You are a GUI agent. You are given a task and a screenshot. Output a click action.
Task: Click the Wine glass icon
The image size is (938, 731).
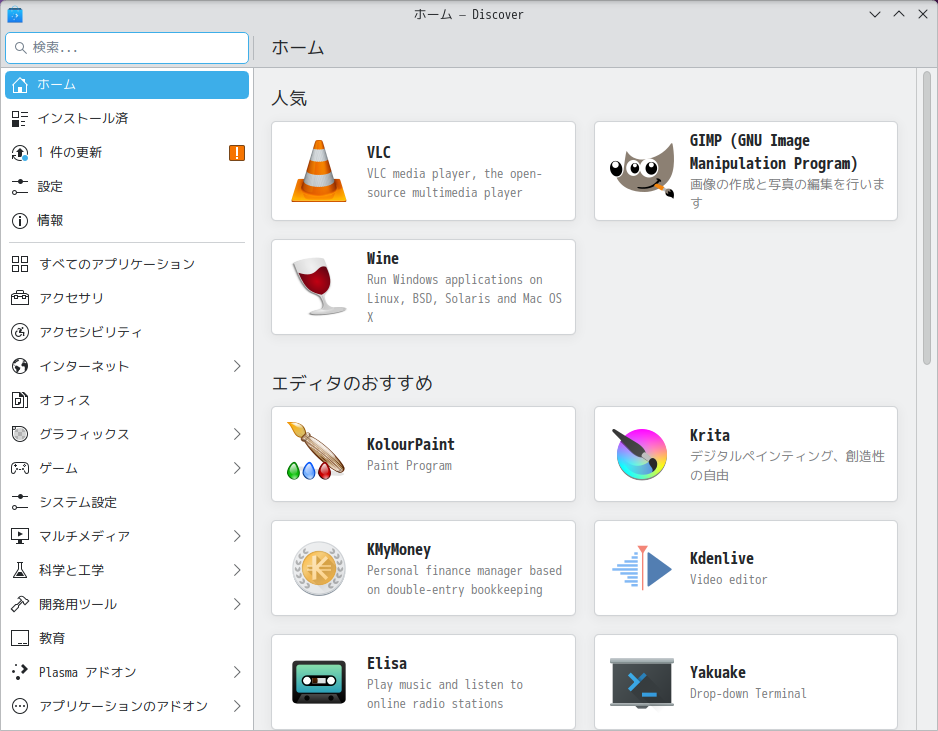[x=319, y=287]
